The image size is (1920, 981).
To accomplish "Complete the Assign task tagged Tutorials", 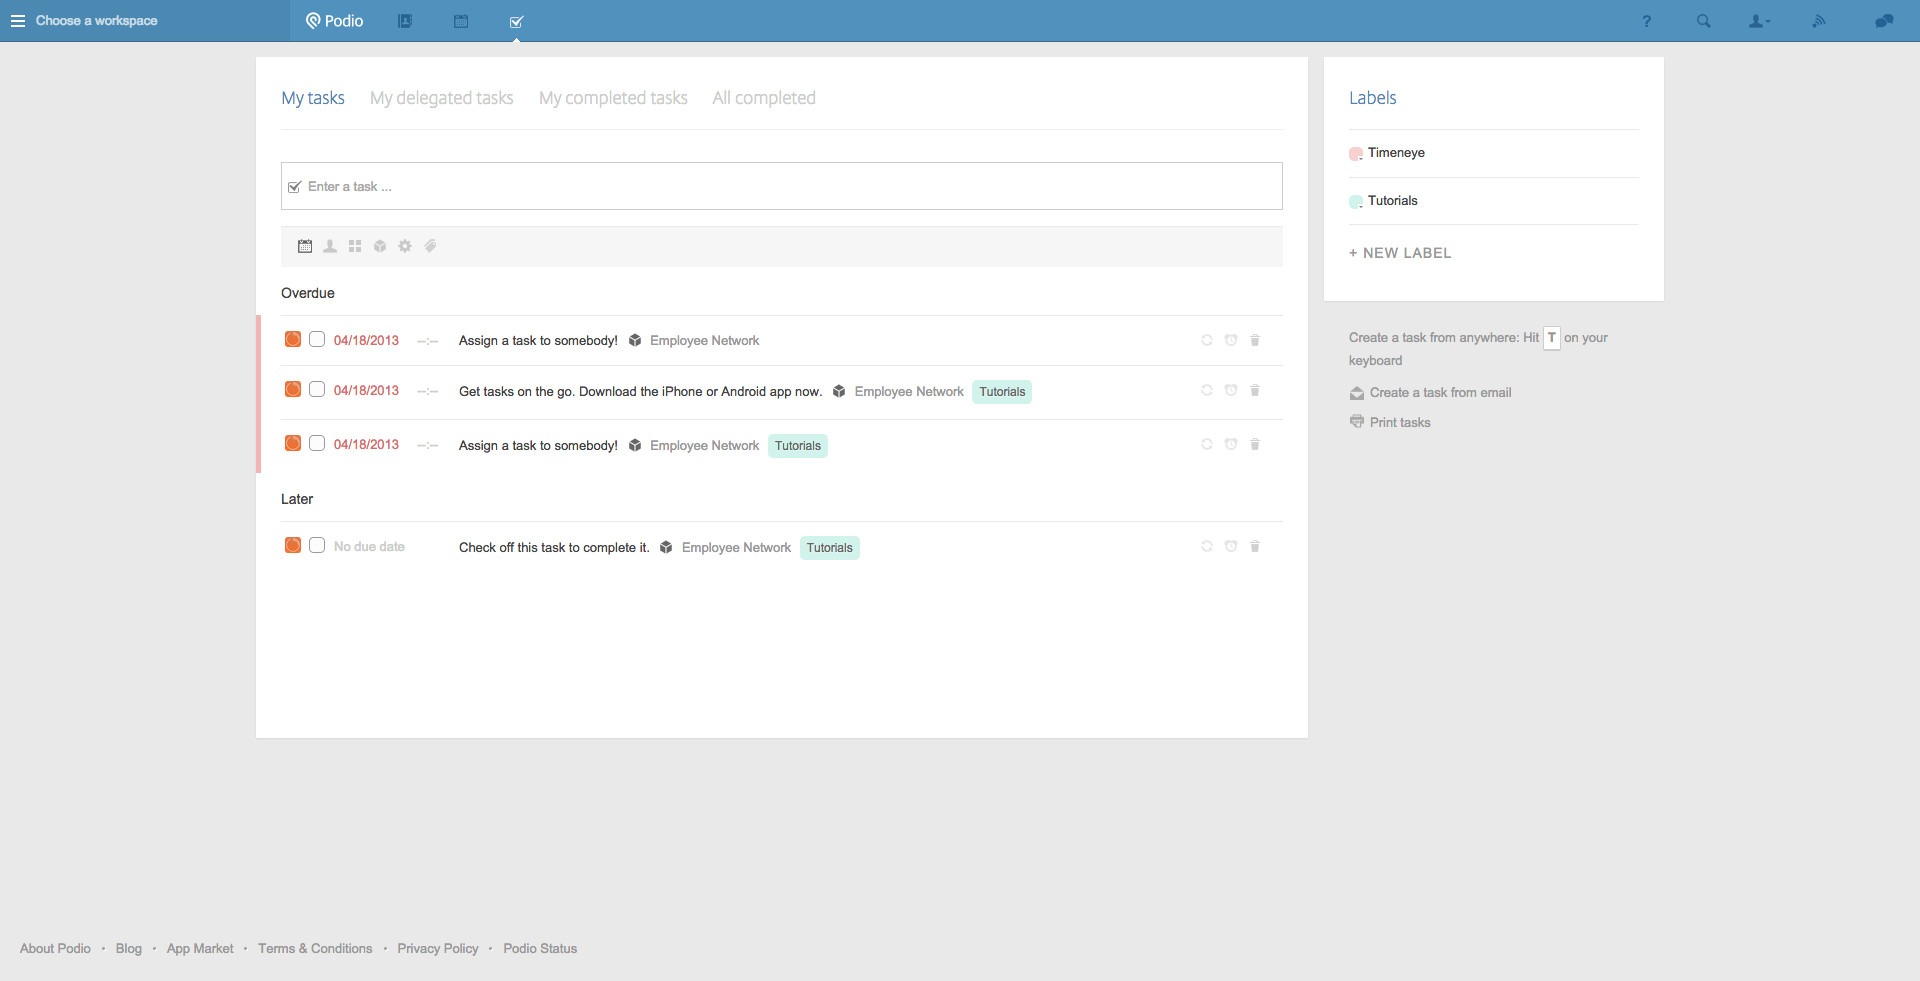I will (317, 443).
